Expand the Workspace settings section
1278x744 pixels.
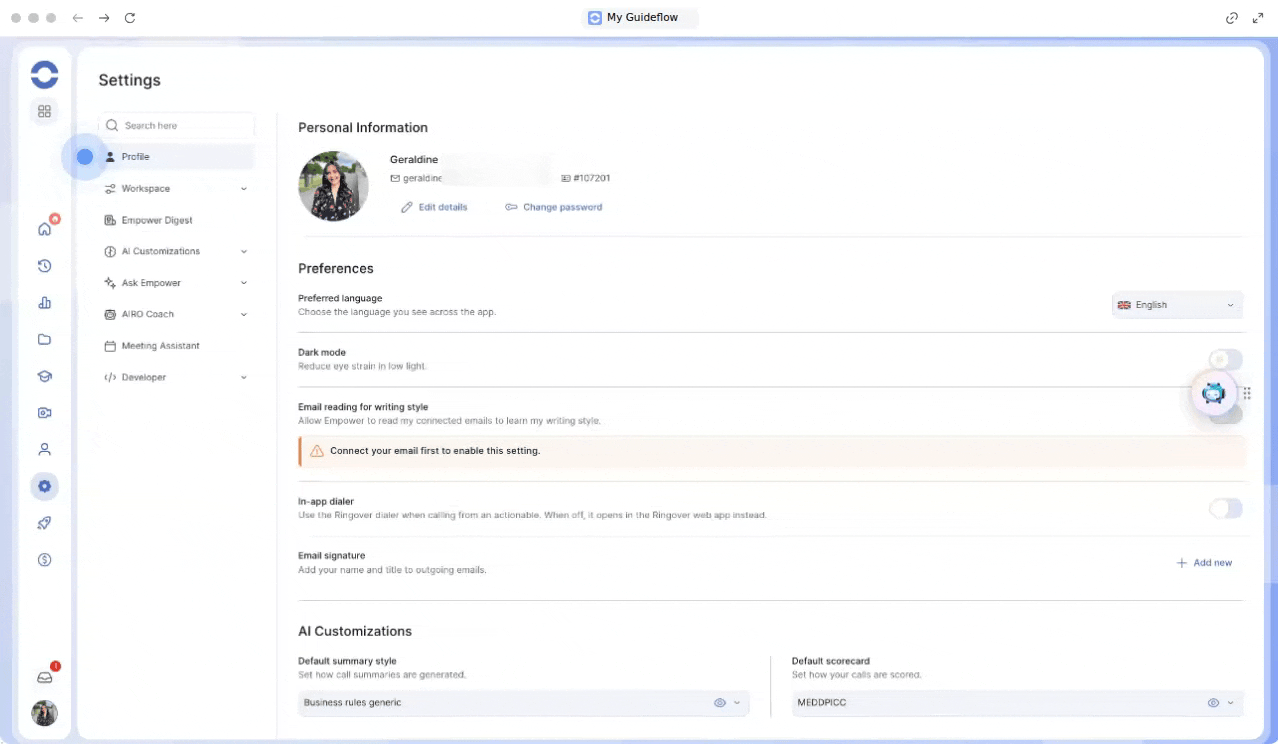(x=178, y=188)
